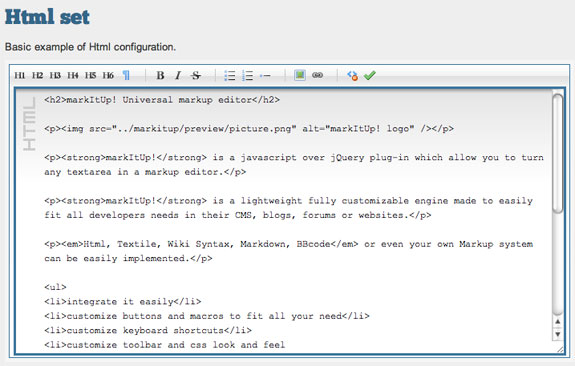Click the 'Html, Textile, Wiki Syntax' line
The width and height of the screenshot is (575, 366).
289,244
